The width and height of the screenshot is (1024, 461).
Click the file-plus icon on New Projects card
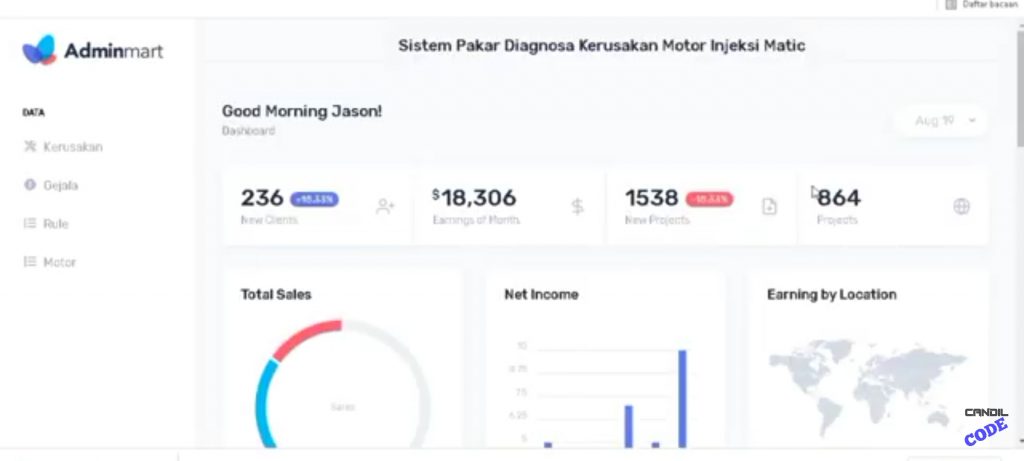769,207
